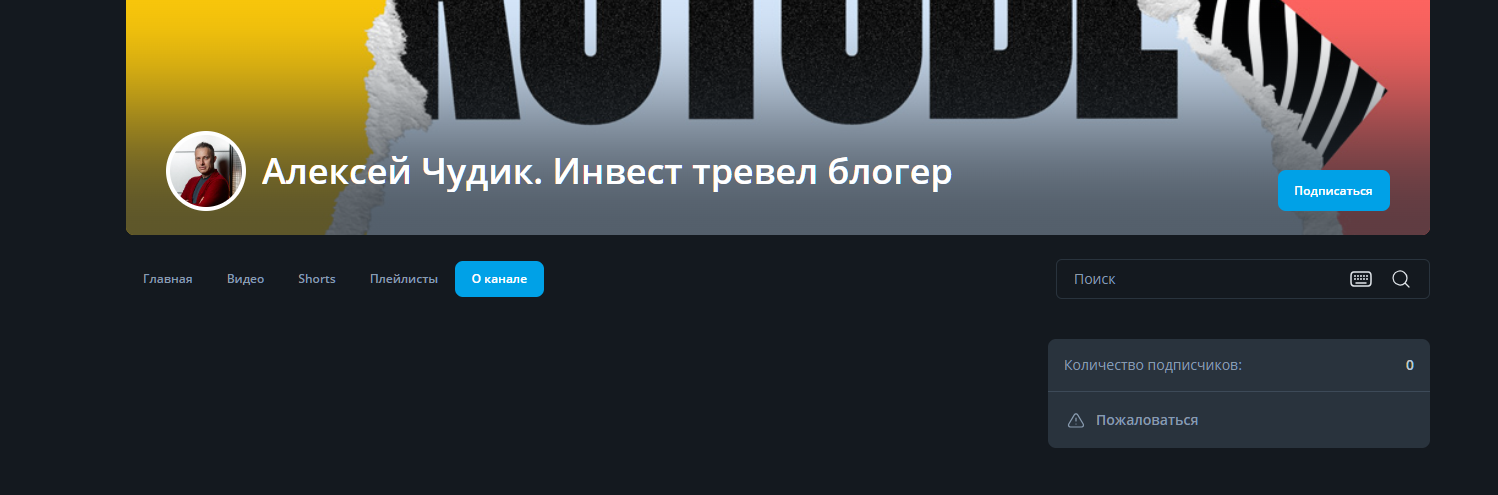Open the Shorts tab
The height and width of the screenshot is (495, 1498).
pos(316,279)
